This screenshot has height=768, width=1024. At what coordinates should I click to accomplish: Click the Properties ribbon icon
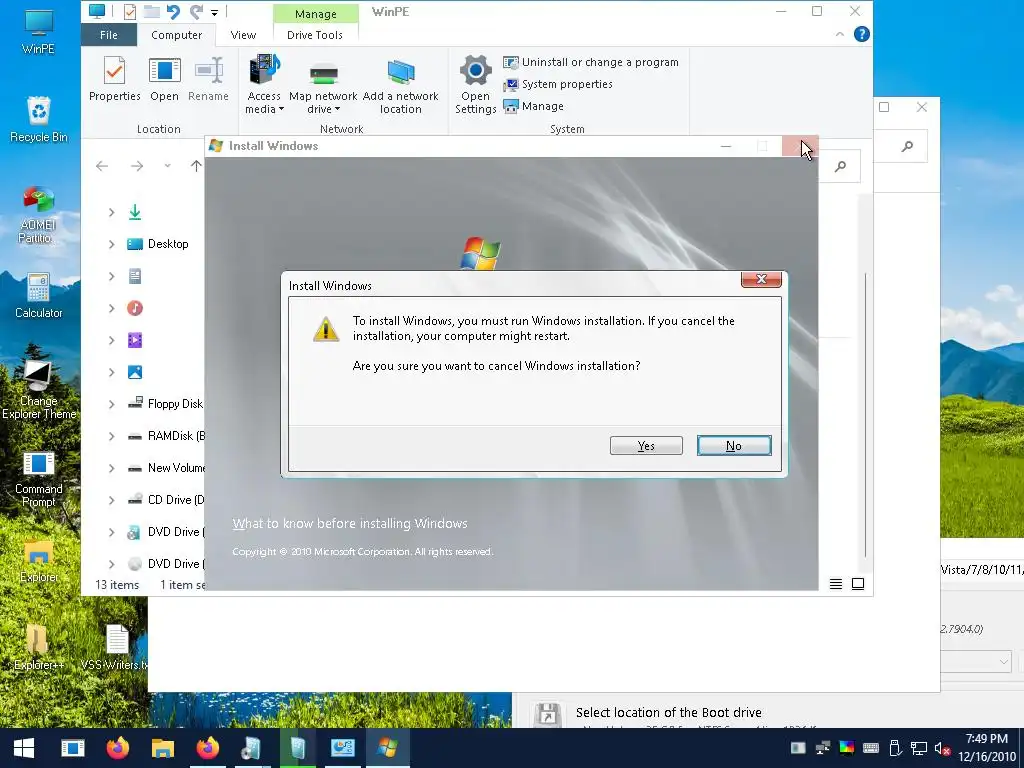pyautogui.click(x=114, y=78)
